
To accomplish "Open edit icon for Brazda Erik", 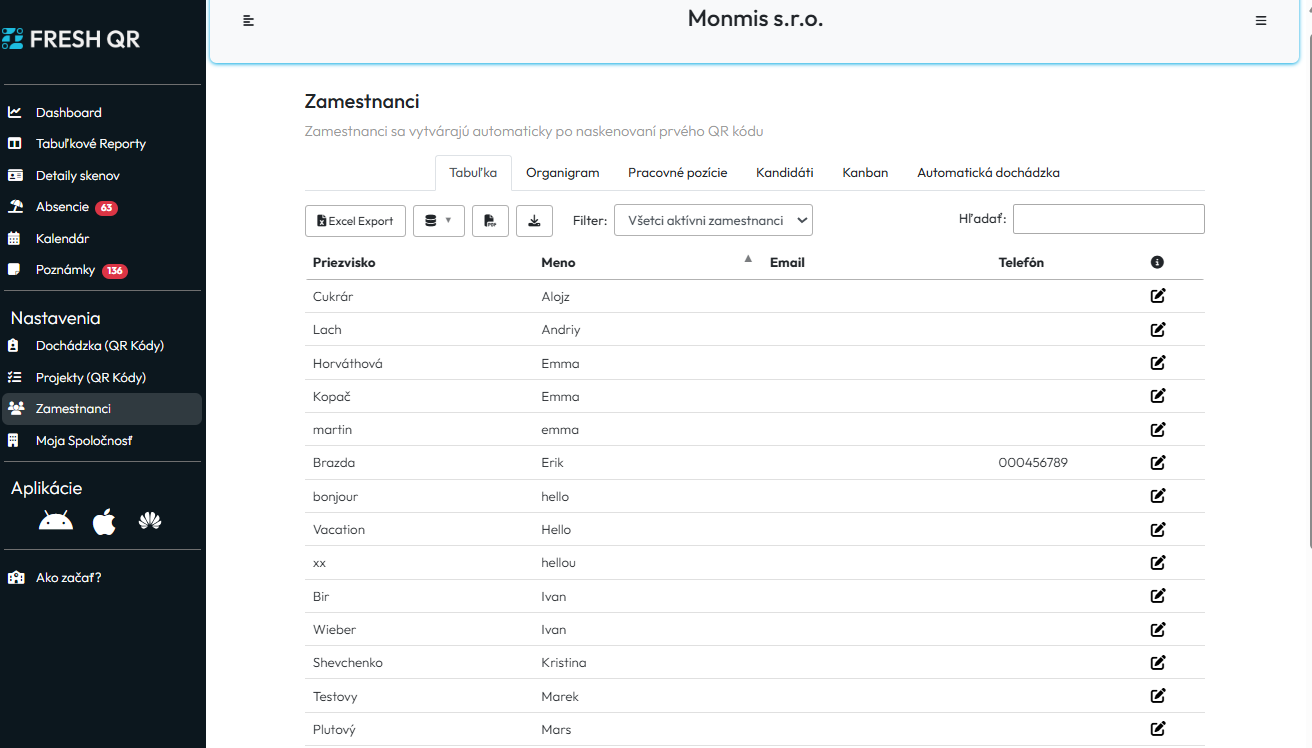I will pyautogui.click(x=1158, y=462).
